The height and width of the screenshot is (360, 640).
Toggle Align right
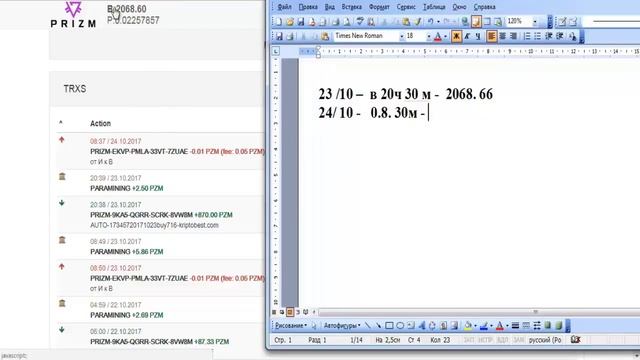[x=513, y=36]
